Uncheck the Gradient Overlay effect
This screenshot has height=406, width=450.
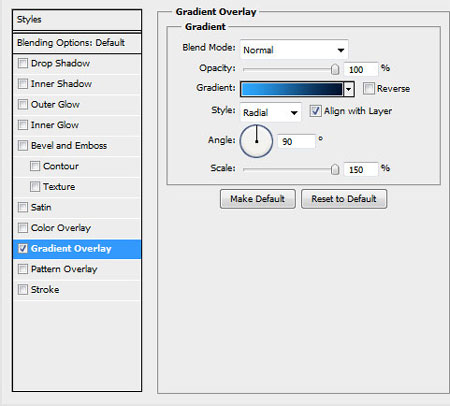click(23, 248)
